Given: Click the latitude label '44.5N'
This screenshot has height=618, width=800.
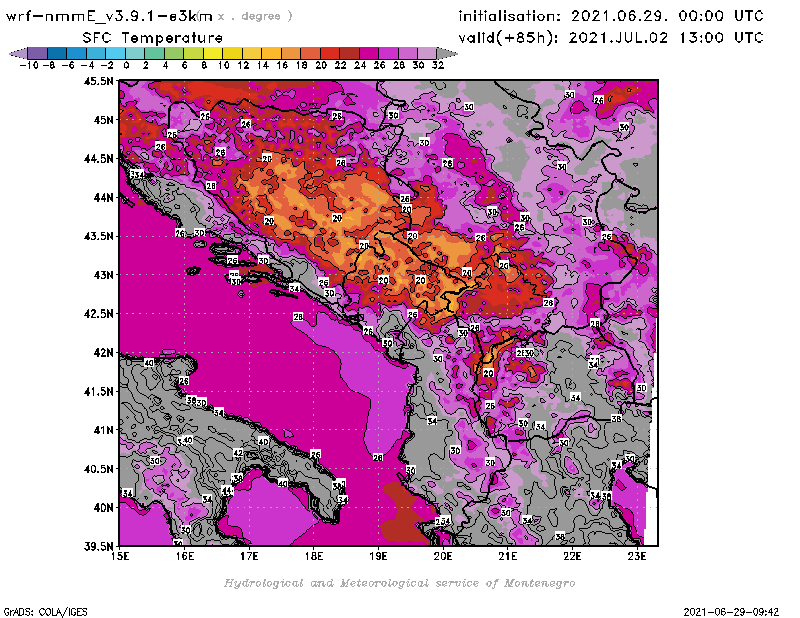Looking at the screenshot, I should [98, 159].
